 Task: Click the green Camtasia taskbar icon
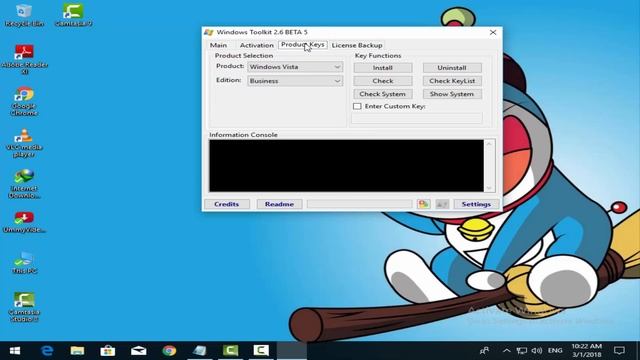[230, 351]
